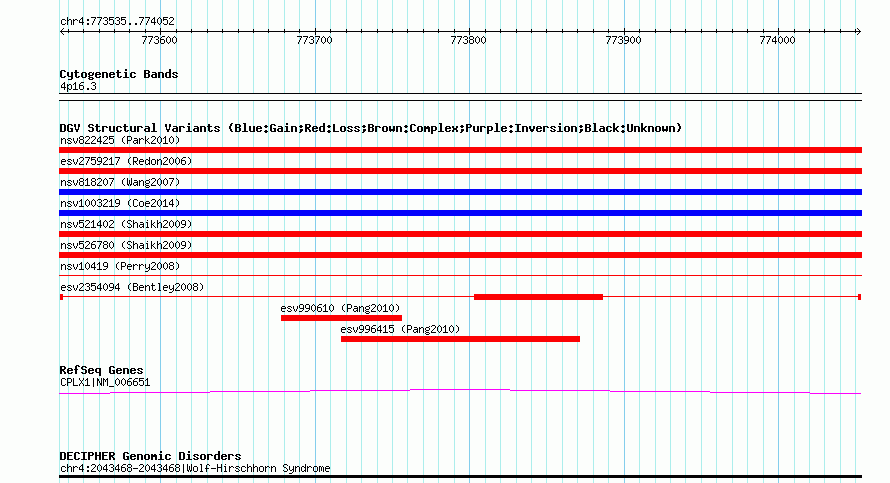Select the thick segment of the esv2354094 track

click(538, 297)
